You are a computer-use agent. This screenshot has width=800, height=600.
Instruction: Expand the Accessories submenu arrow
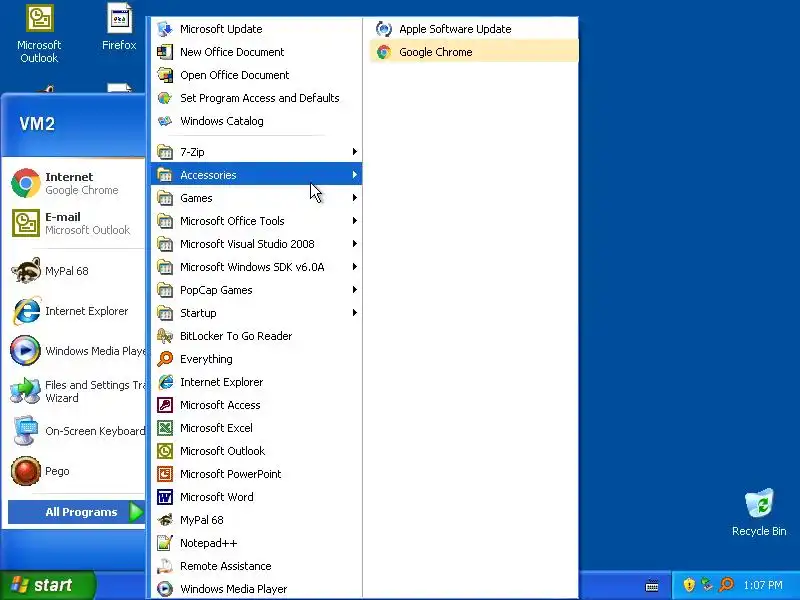tap(355, 174)
